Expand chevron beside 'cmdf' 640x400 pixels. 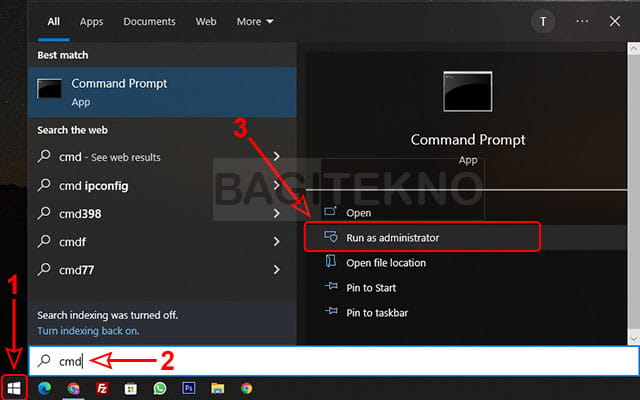[x=277, y=241]
